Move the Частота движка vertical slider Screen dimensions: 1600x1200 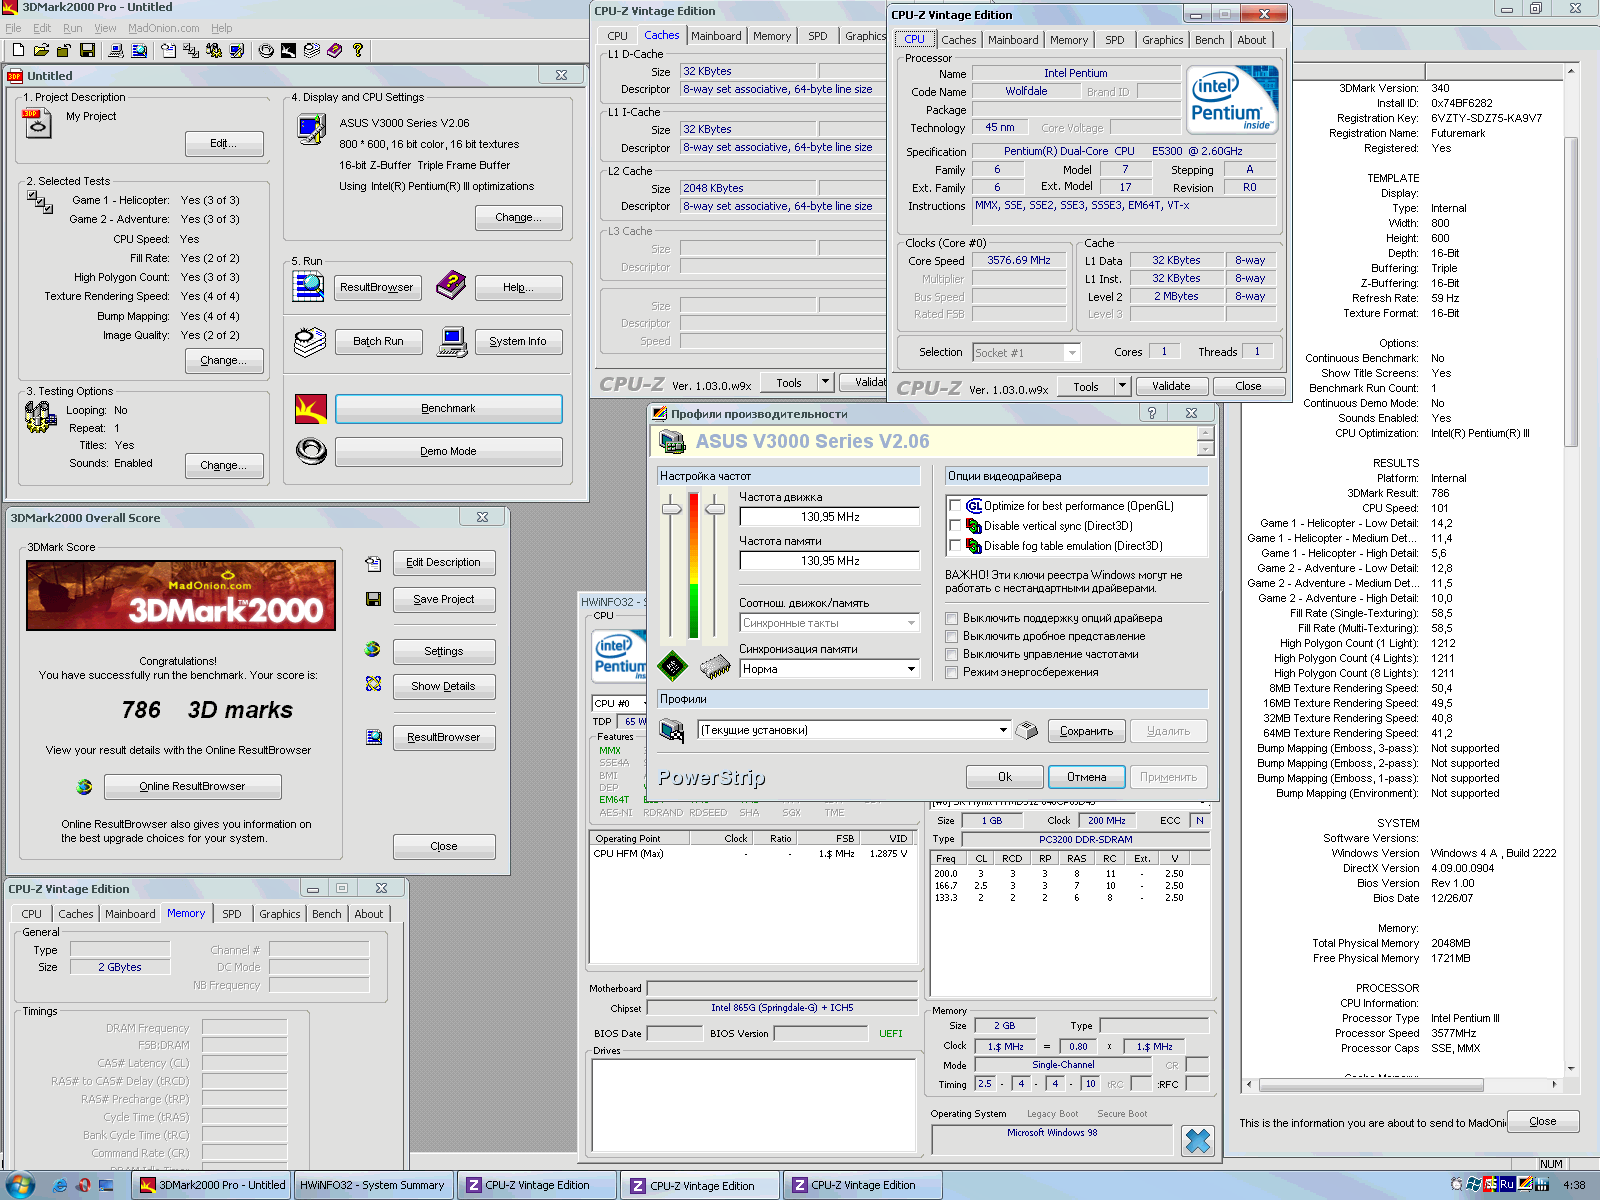tap(672, 509)
